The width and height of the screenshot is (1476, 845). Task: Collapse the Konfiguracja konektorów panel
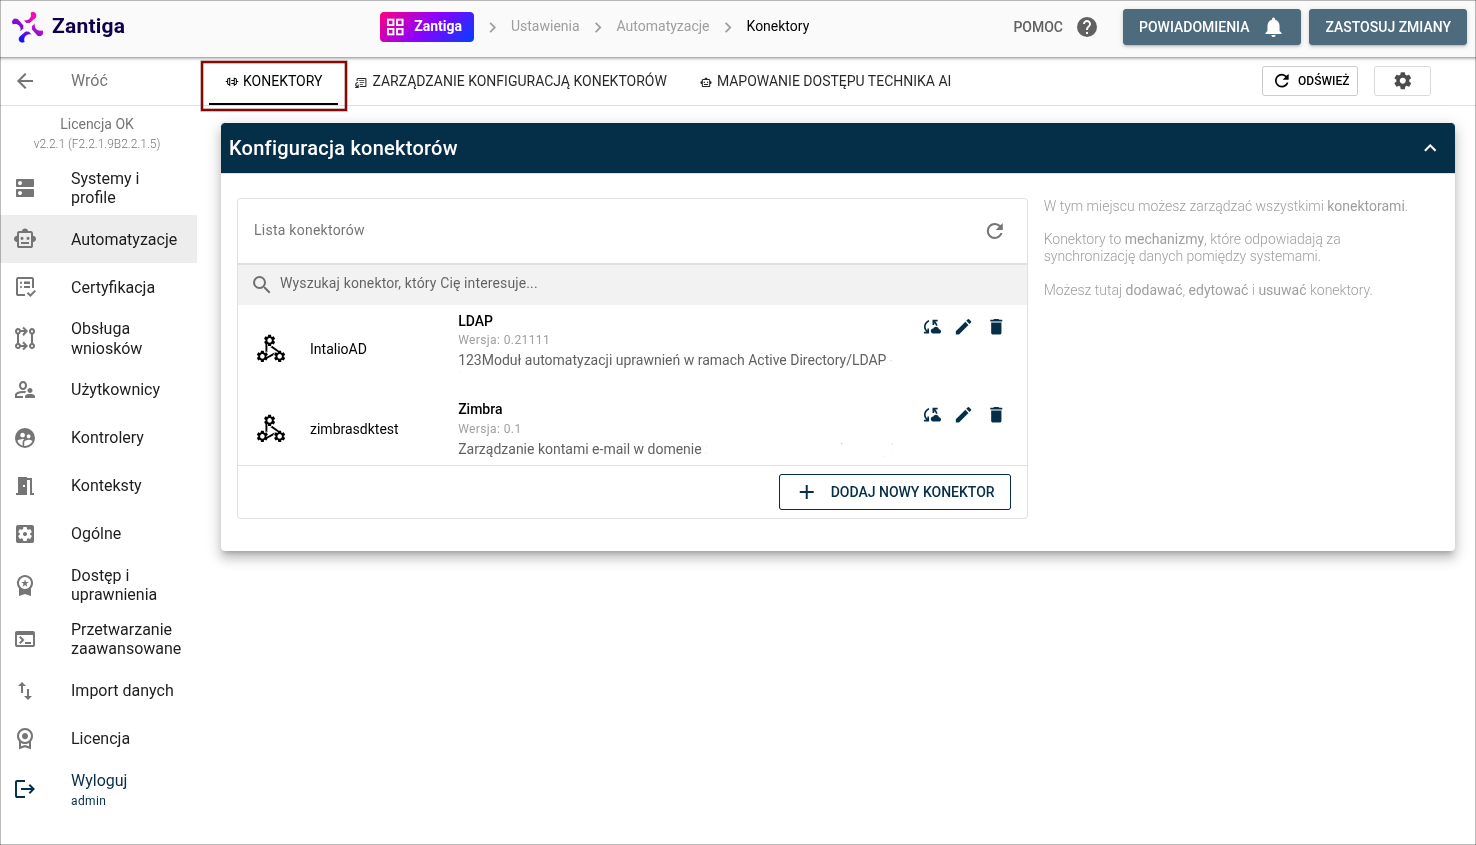coord(1430,148)
